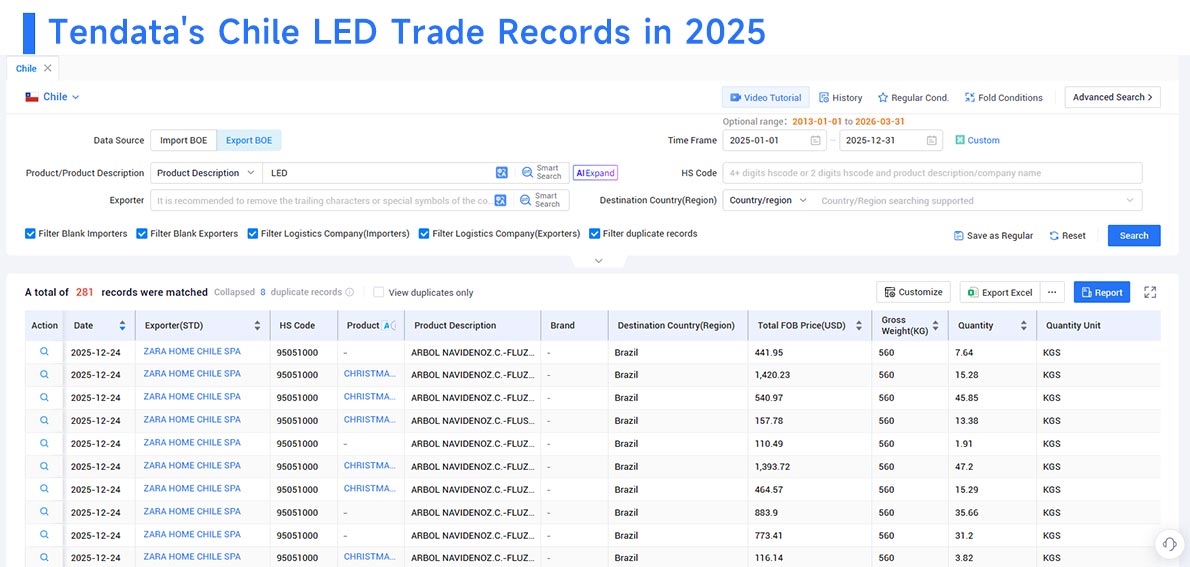This screenshot has height=567, width=1190.
Task: View details of the 773.41 FOB price row
Action: (x=44, y=534)
